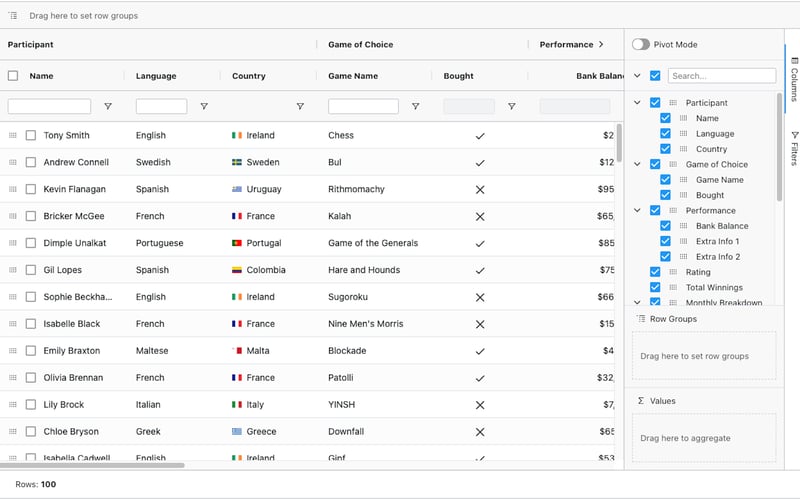
Task: Click the filter icon for Name column
Action: pos(108,106)
